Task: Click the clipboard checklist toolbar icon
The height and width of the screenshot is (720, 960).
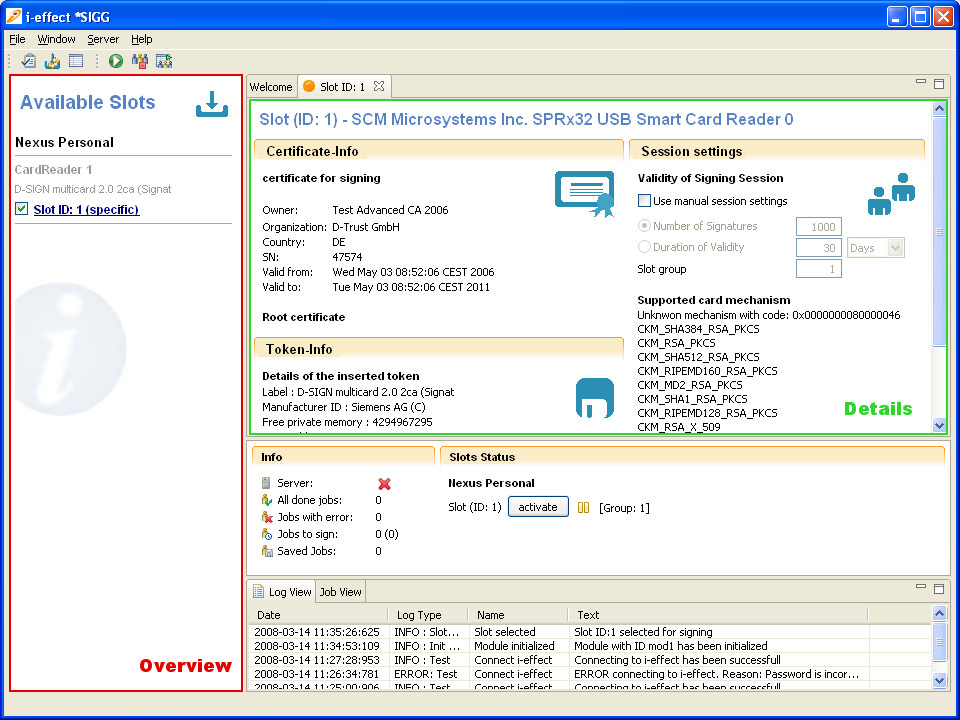Action: pos(29,61)
